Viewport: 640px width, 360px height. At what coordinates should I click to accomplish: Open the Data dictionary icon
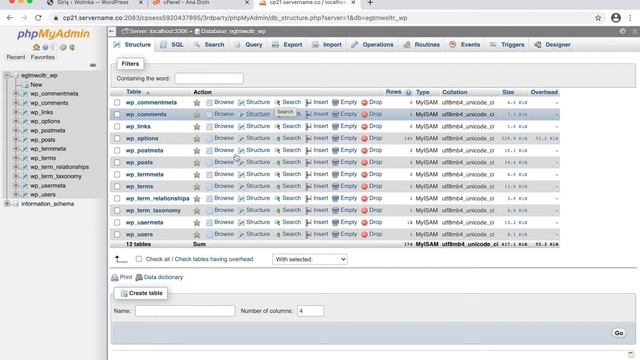click(139, 278)
